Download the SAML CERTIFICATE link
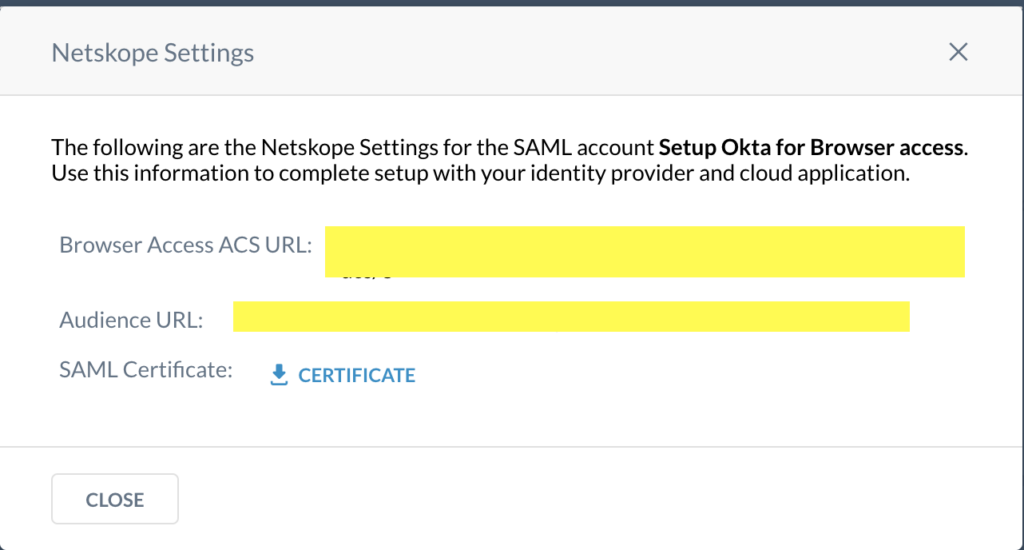This screenshot has height=550, width=1024. (x=343, y=375)
